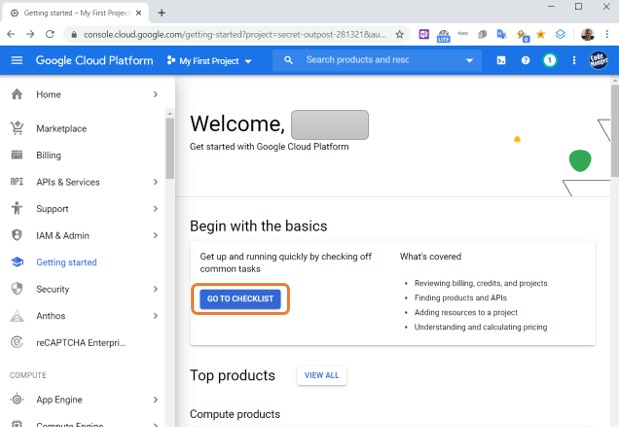Select Getting started in the sidebar
The height and width of the screenshot is (427, 619).
click(x=66, y=262)
